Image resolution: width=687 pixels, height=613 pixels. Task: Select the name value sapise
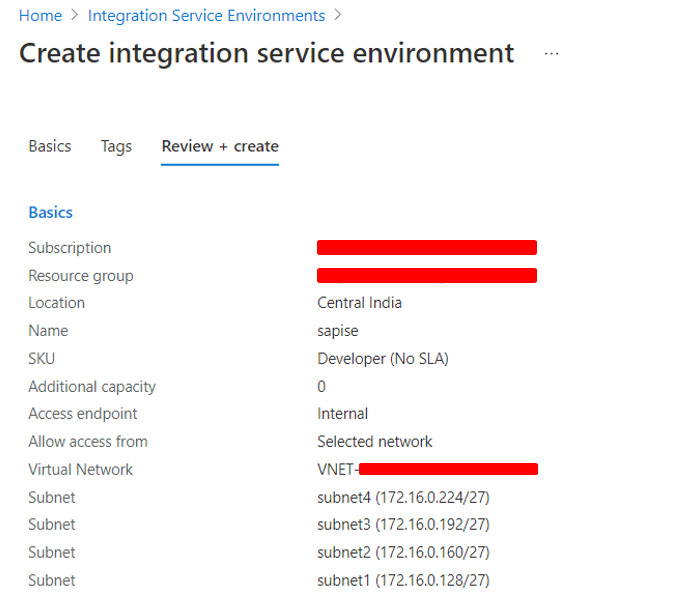pos(337,331)
